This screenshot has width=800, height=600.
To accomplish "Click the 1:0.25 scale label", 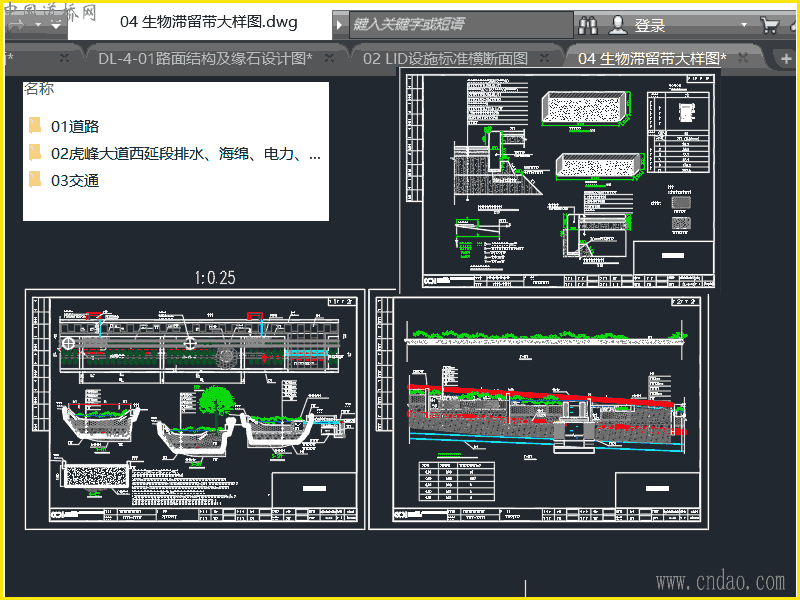I will tap(215, 278).
